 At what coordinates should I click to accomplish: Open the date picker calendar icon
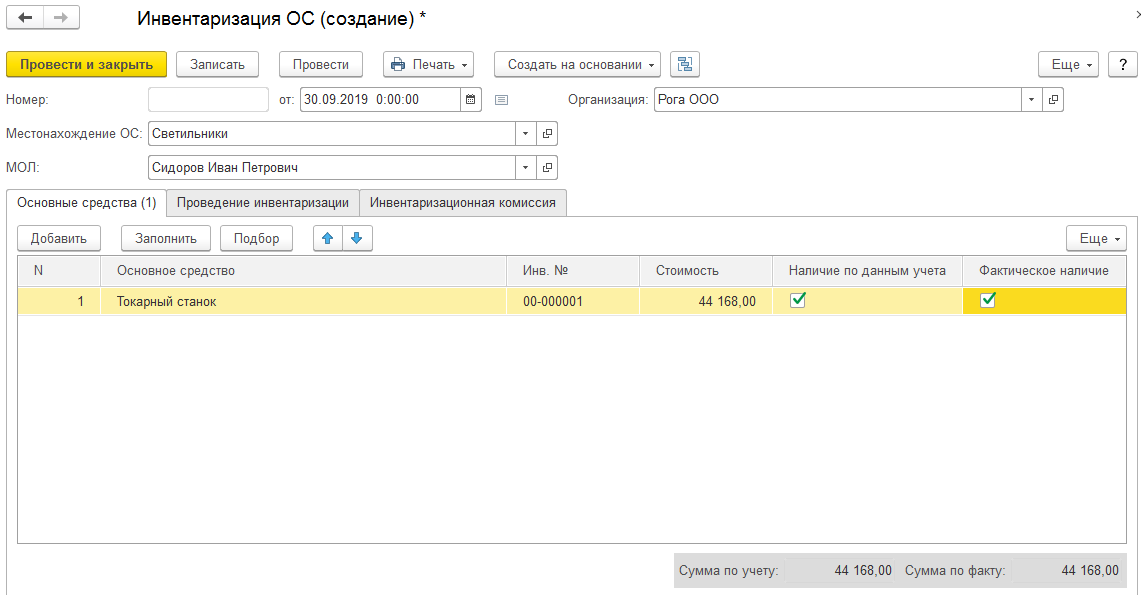click(471, 99)
